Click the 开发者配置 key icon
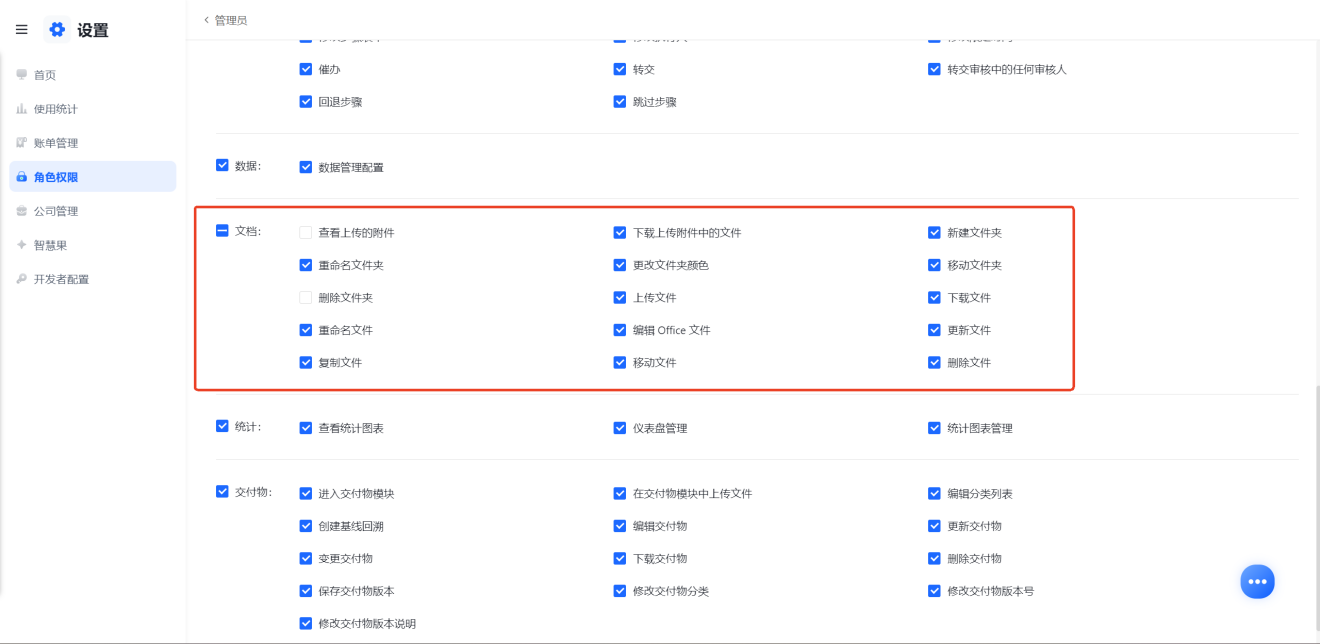Screen dimensions: 1320x644 tap(22, 279)
